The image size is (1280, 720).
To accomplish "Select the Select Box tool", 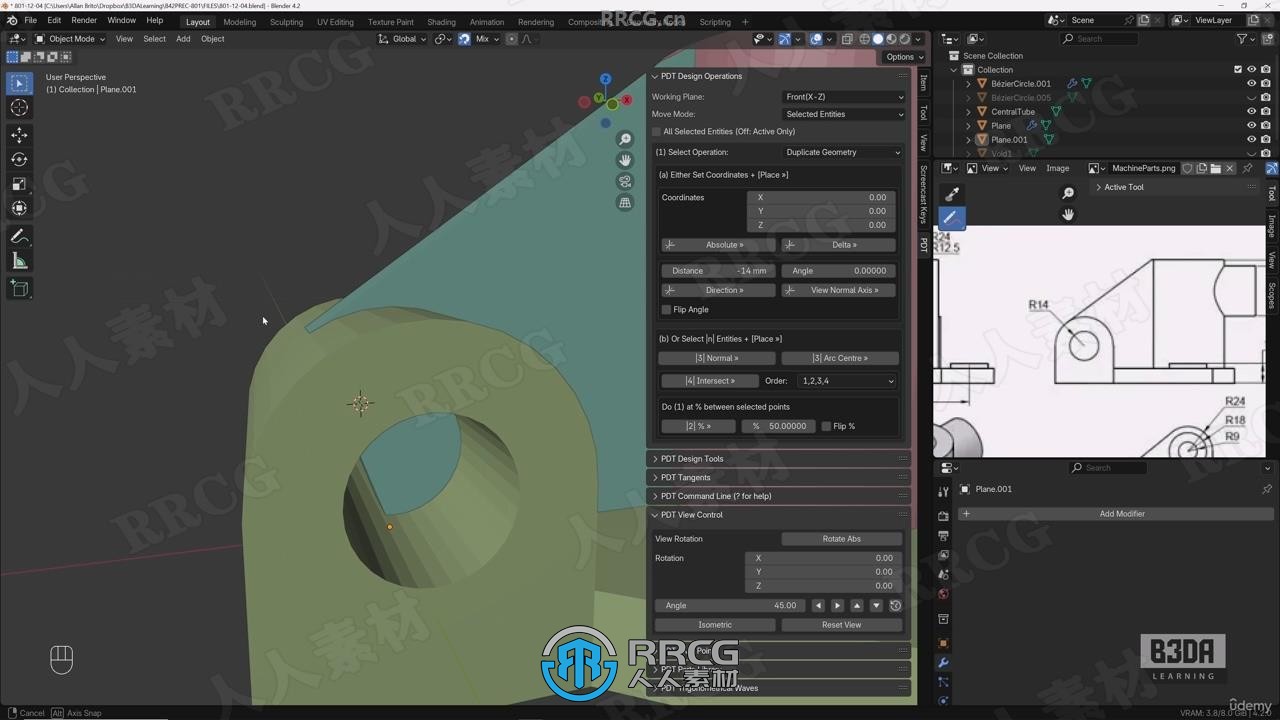I will [19, 84].
